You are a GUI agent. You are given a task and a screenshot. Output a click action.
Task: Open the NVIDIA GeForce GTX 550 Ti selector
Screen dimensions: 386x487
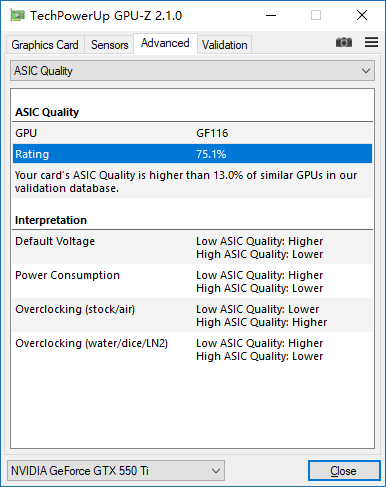pos(116,471)
